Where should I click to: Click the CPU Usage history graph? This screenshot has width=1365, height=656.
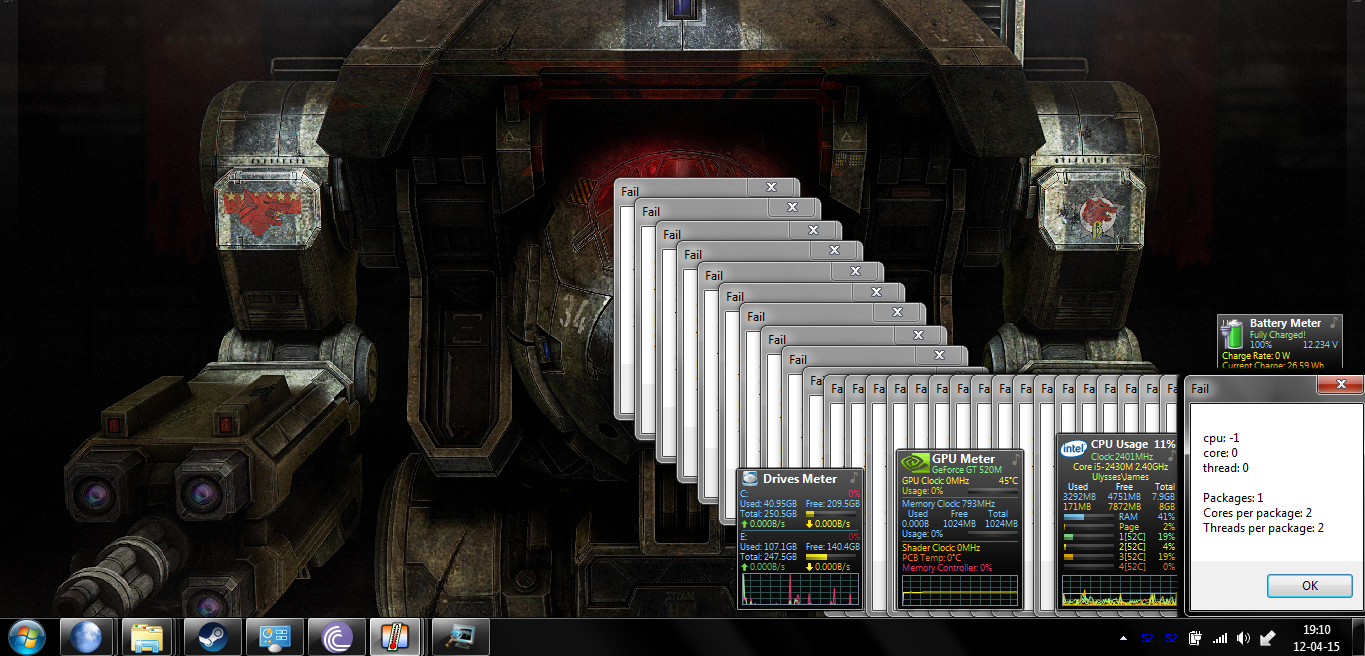[x=1119, y=589]
